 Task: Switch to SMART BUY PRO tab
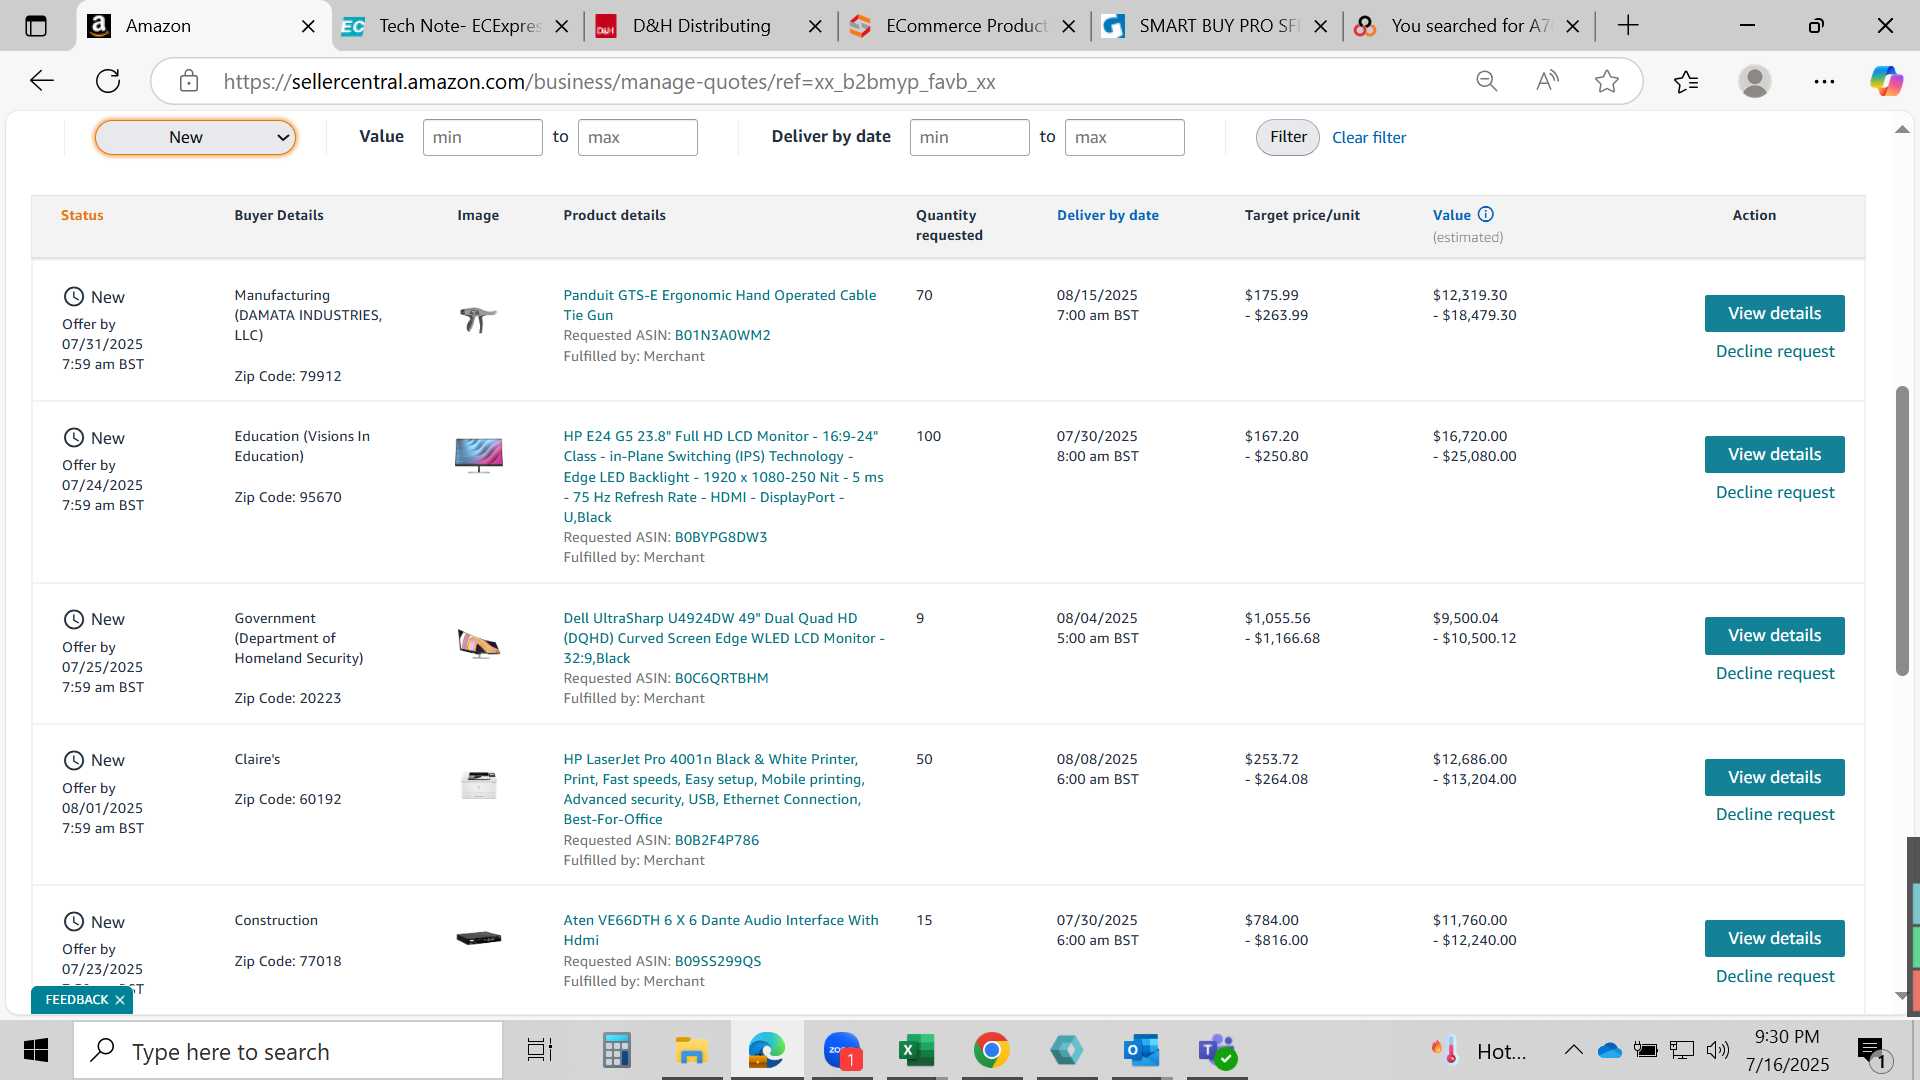point(1218,26)
